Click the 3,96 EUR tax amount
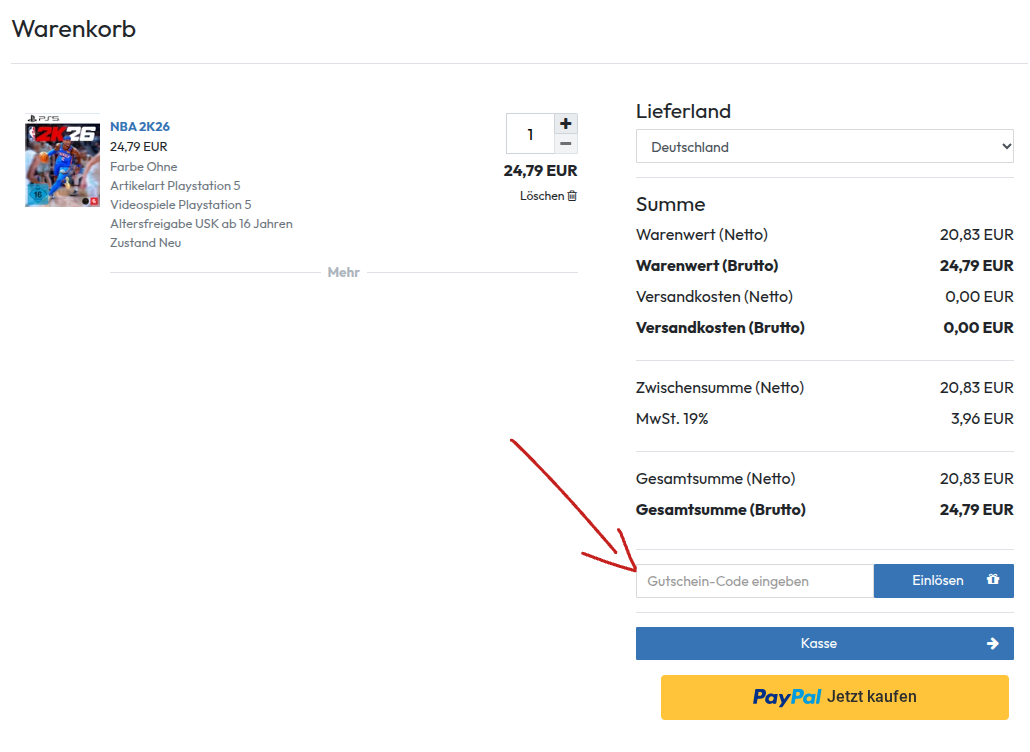 pos(982,419)
